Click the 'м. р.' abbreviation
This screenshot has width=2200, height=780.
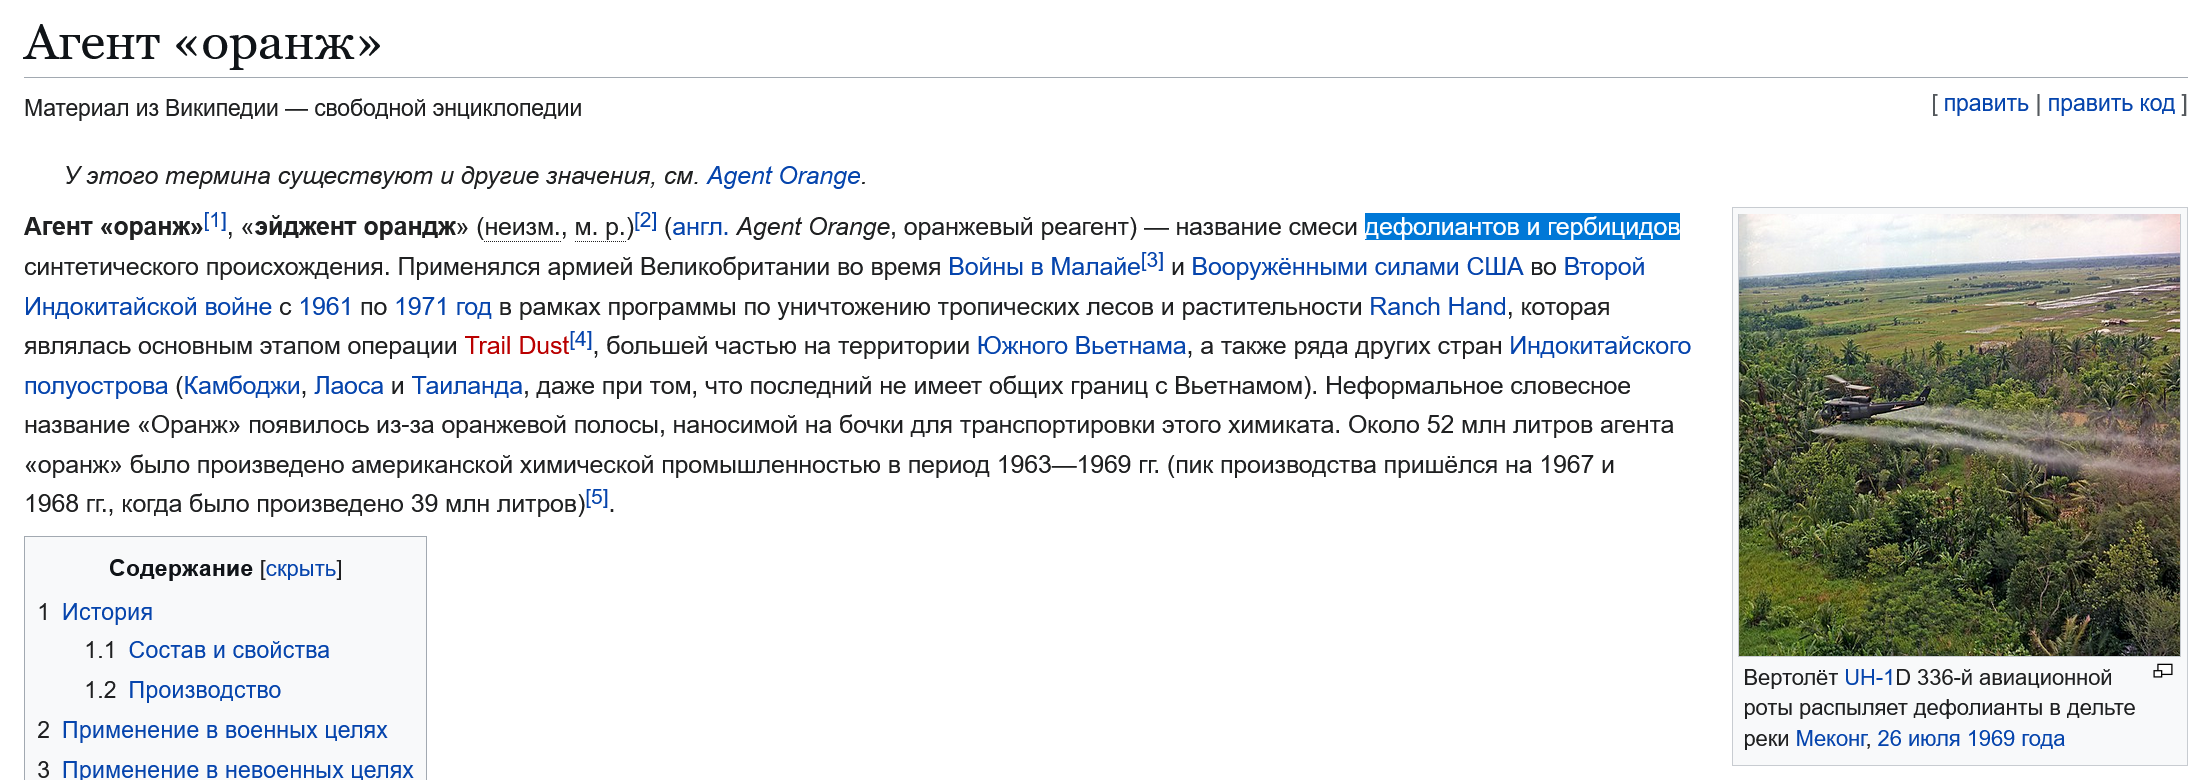click(599, 228)
